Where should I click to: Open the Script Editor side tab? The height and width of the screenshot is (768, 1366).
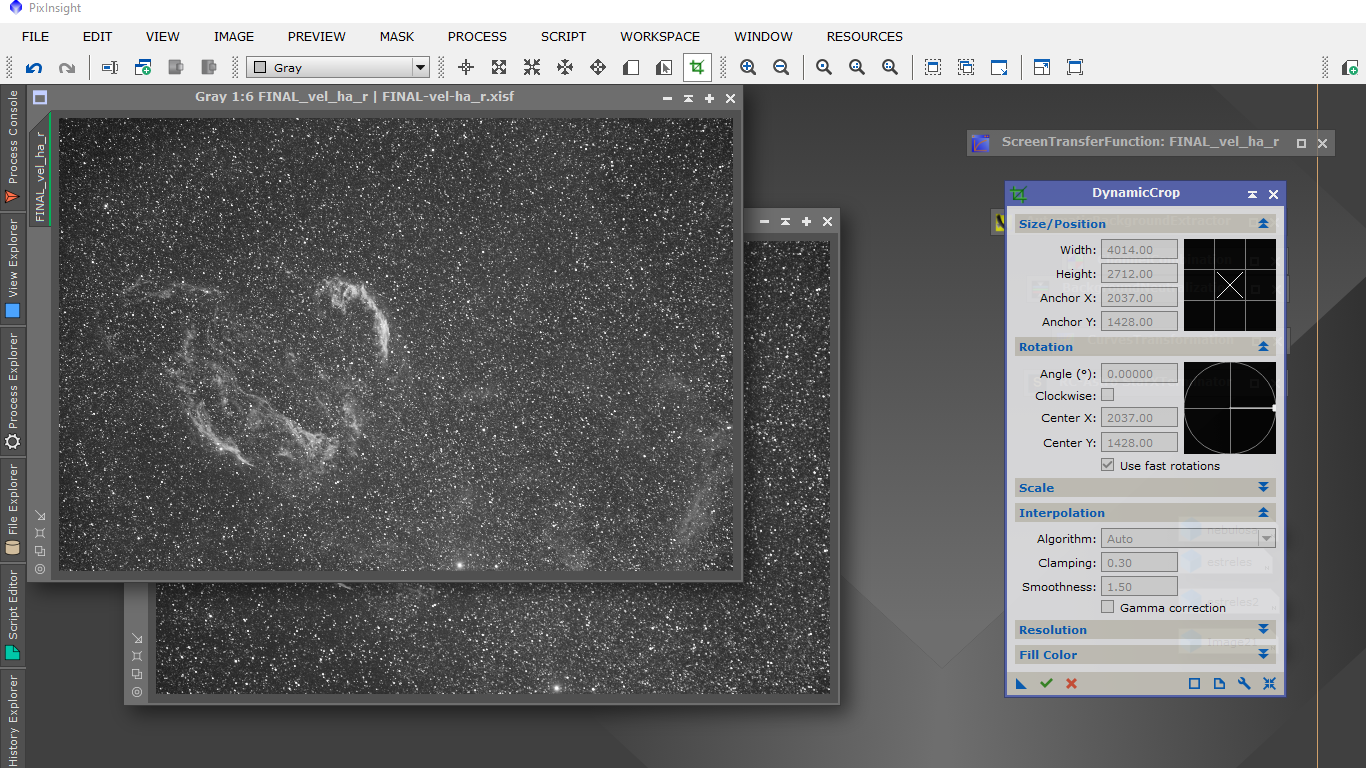coord(12,613)
